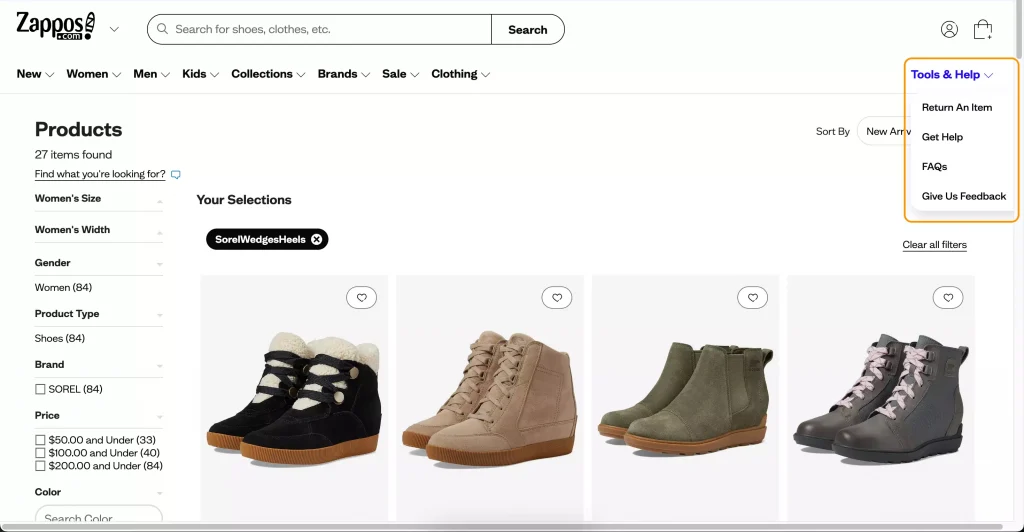The width and height of the screenshot is (1024, 532).
Task: Collapse the Price filter section
Action: (x=99, y=415)
